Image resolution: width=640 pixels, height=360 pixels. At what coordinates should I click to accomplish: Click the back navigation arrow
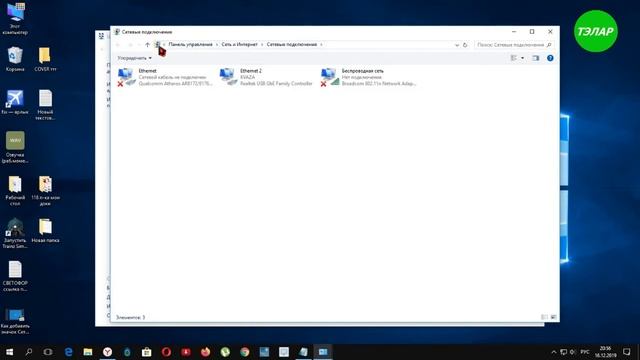(118, 44)
